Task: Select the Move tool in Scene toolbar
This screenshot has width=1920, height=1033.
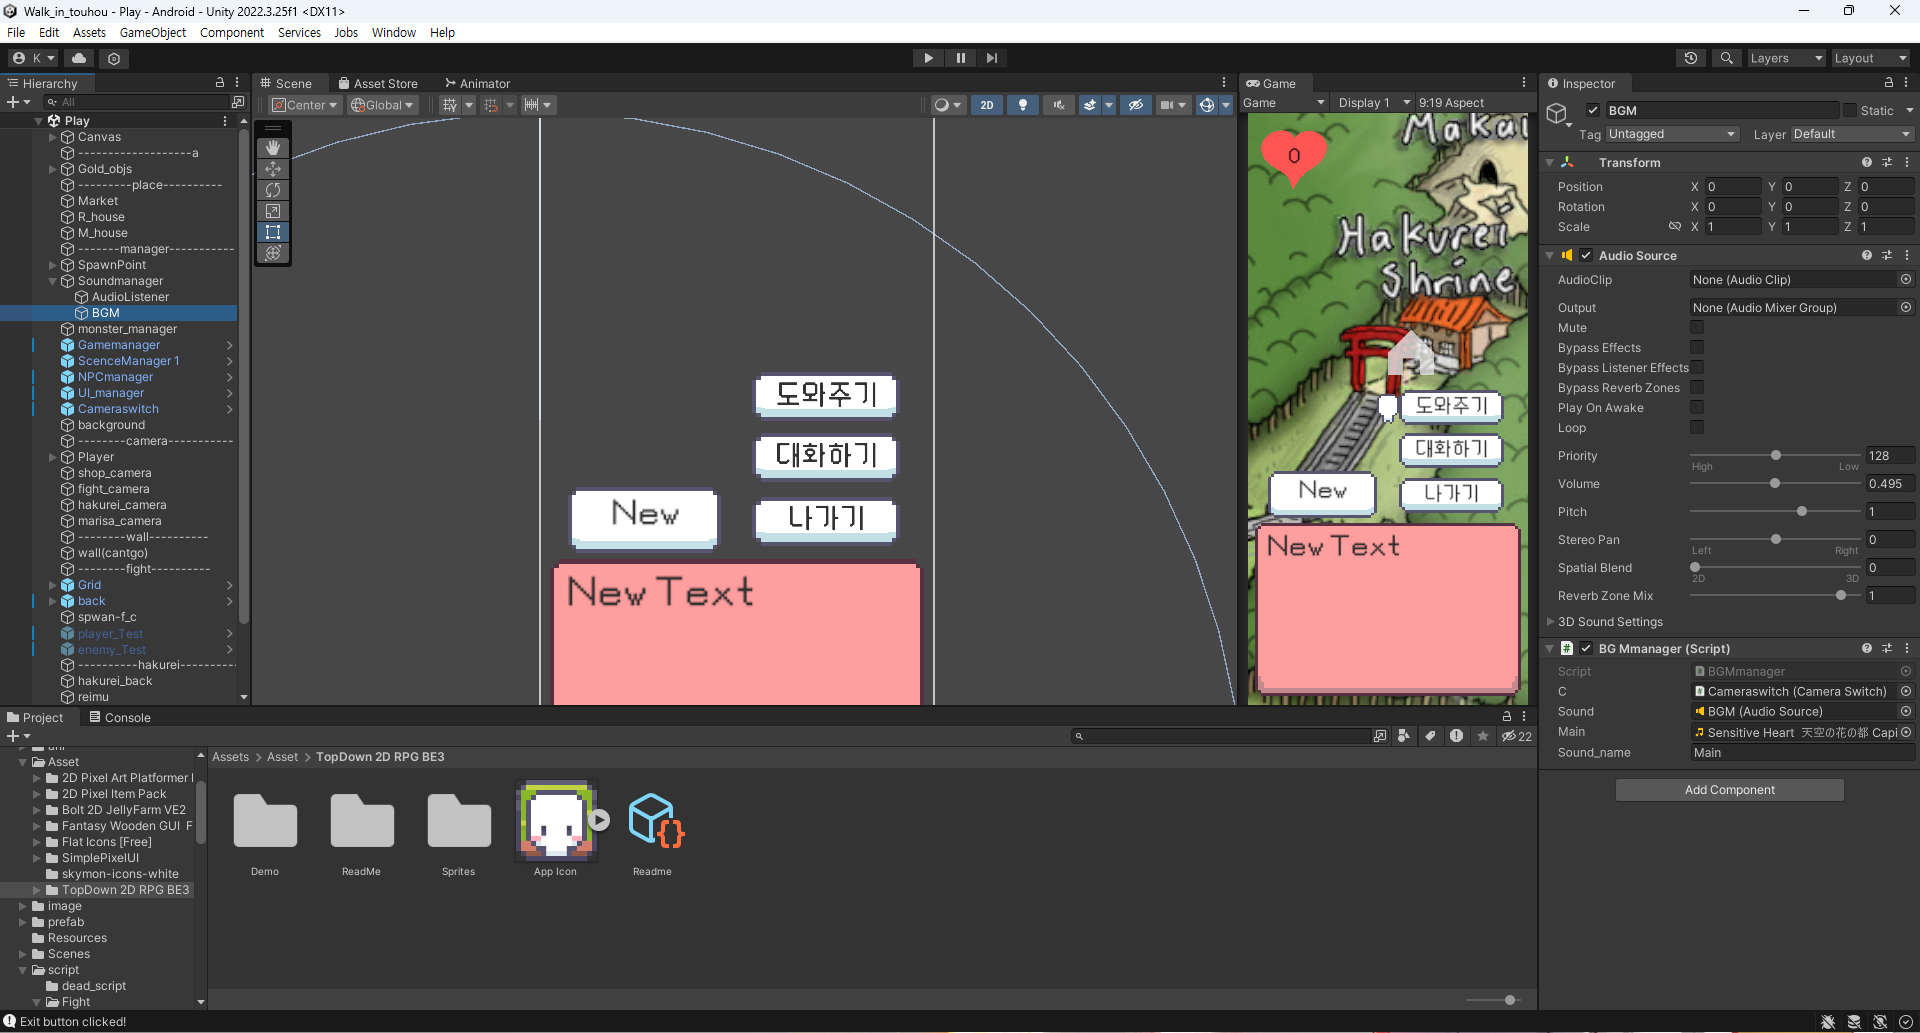Action: 273,169
